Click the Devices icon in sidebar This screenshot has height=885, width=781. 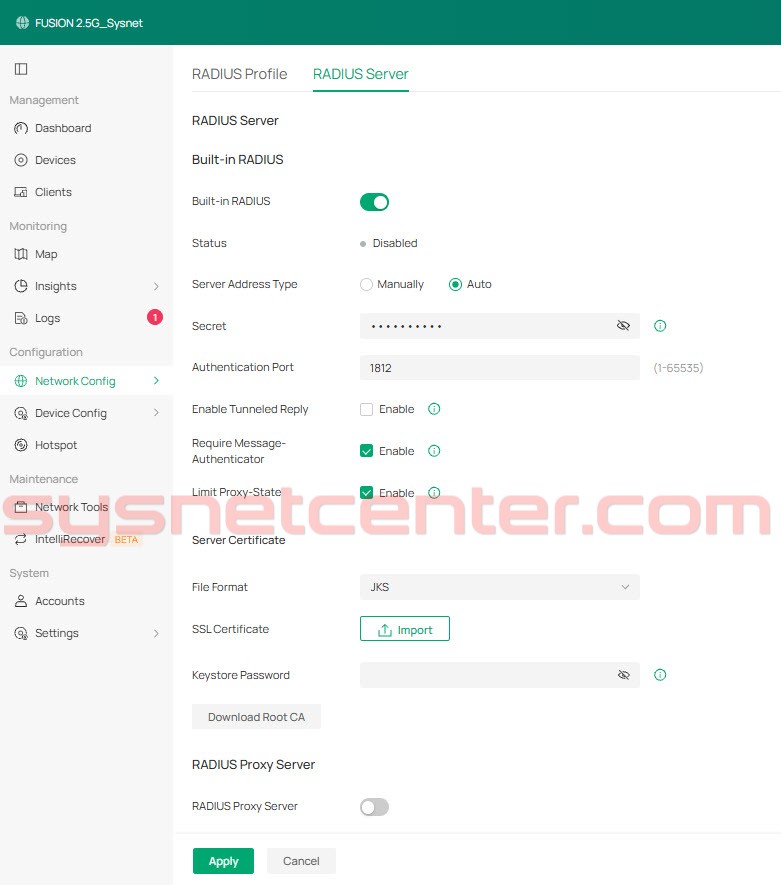click(x=21, y=160)
